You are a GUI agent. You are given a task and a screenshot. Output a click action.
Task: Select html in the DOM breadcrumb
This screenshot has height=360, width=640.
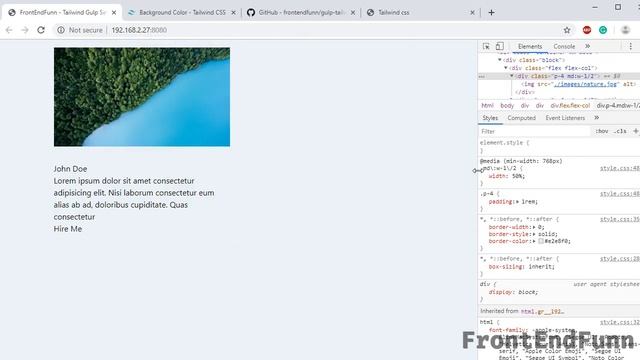click(x=487, y=105)
